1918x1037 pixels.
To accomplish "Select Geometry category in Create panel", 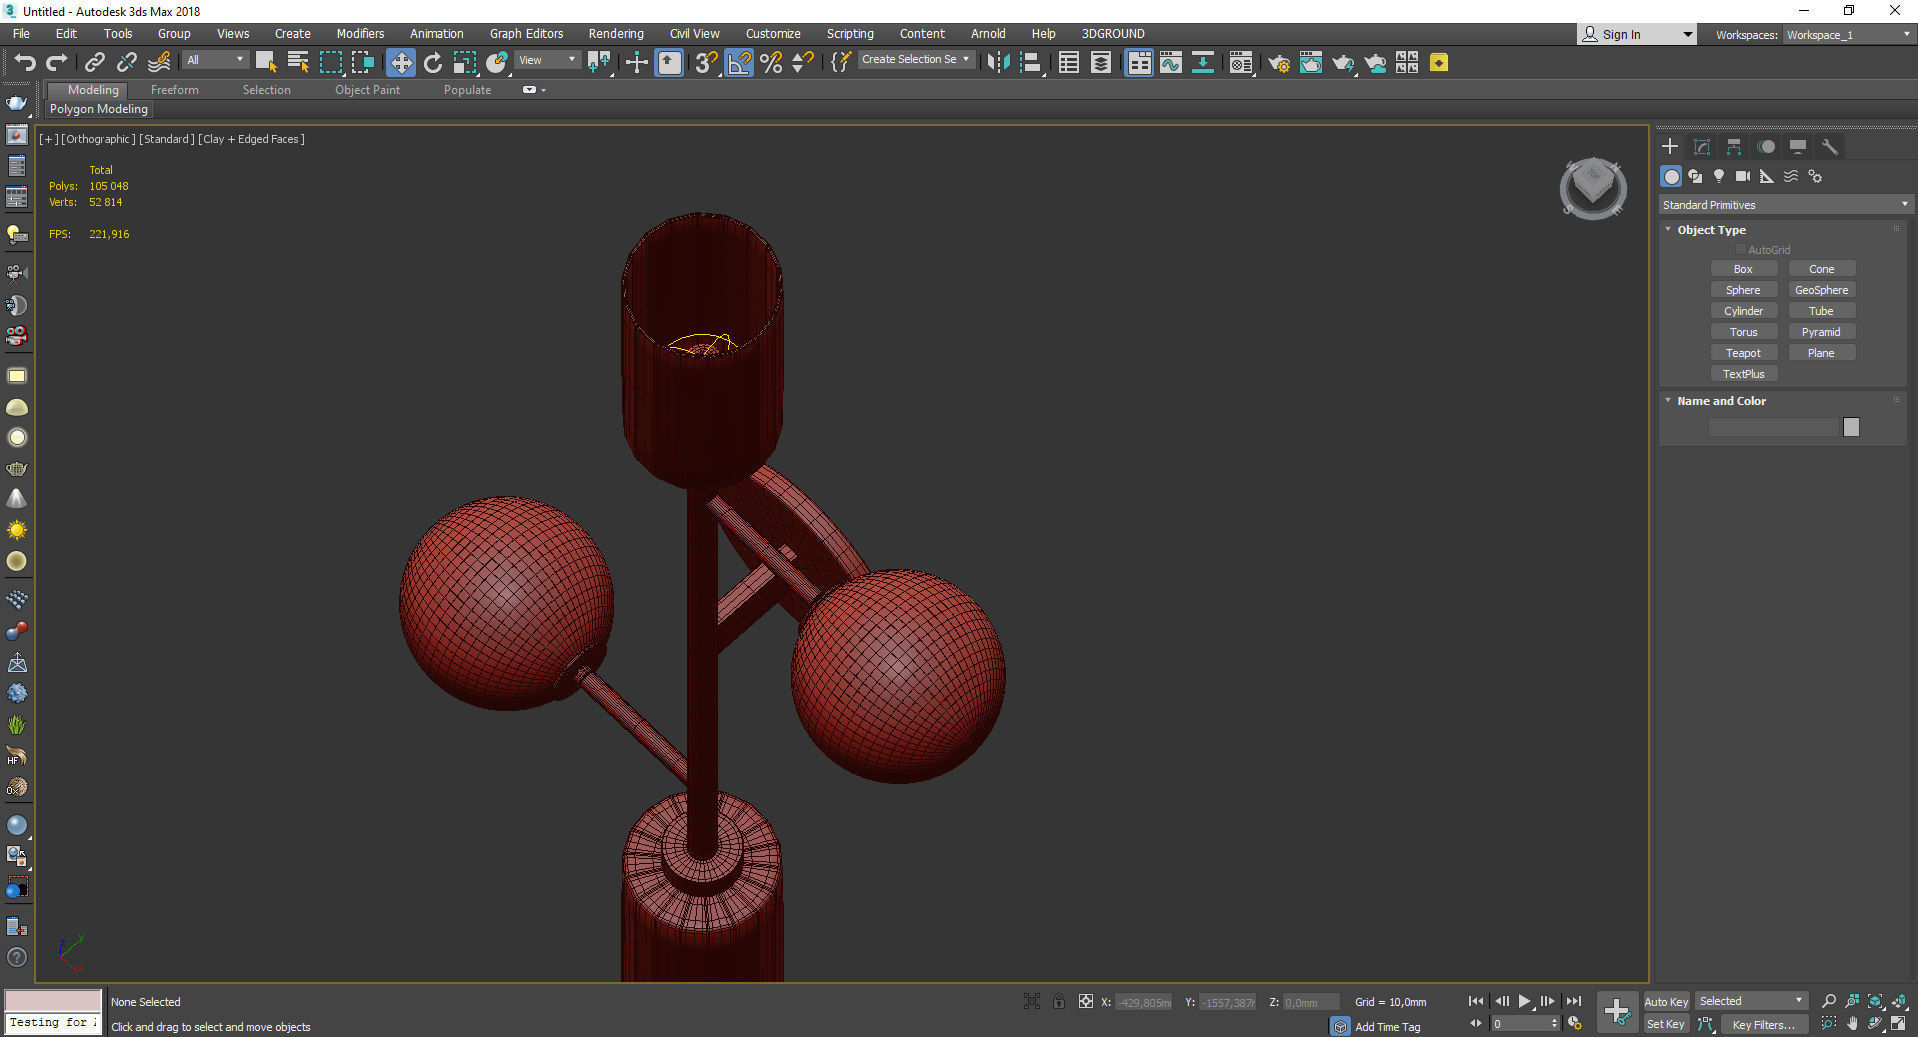I will pos(1671,176).
